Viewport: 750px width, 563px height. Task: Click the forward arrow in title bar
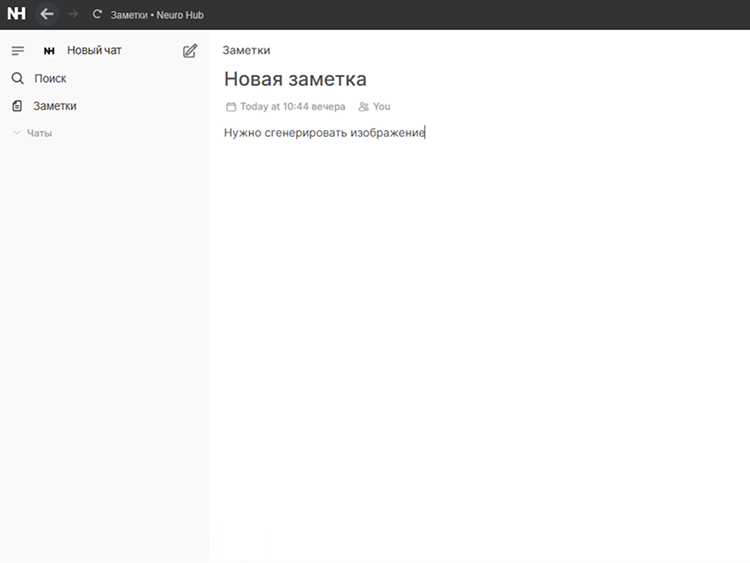tap(73, 14)
